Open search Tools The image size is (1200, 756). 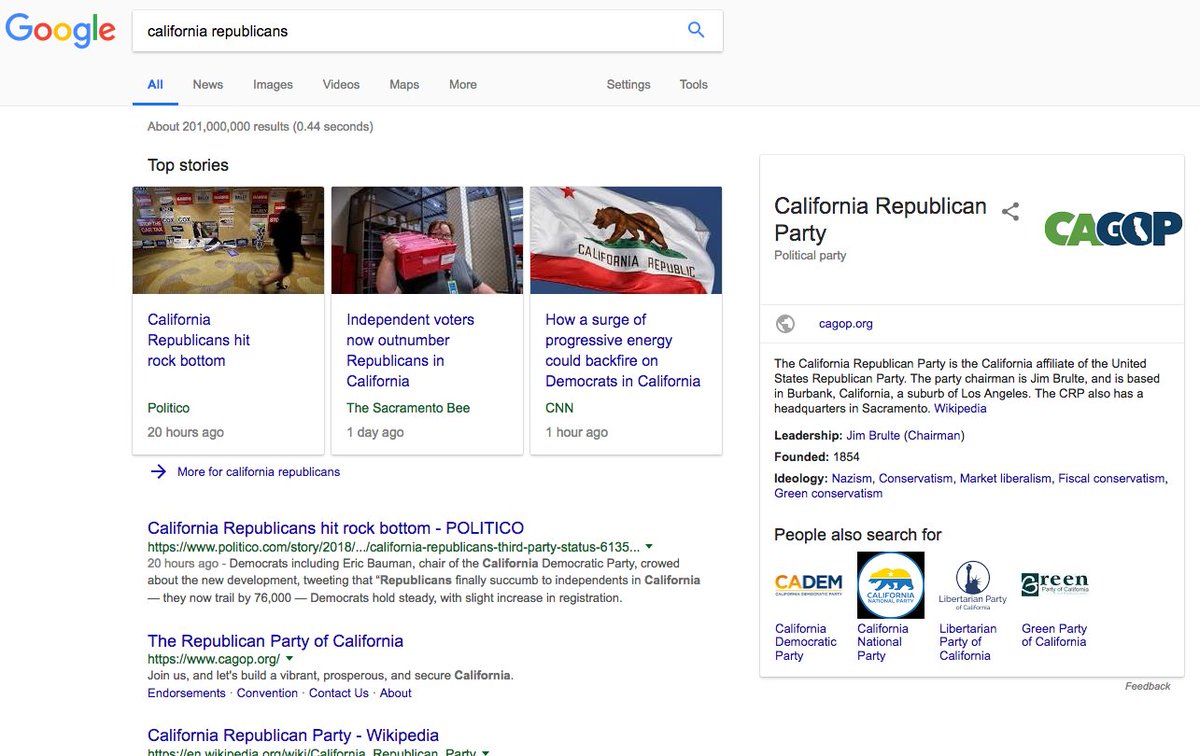point(694,85)
